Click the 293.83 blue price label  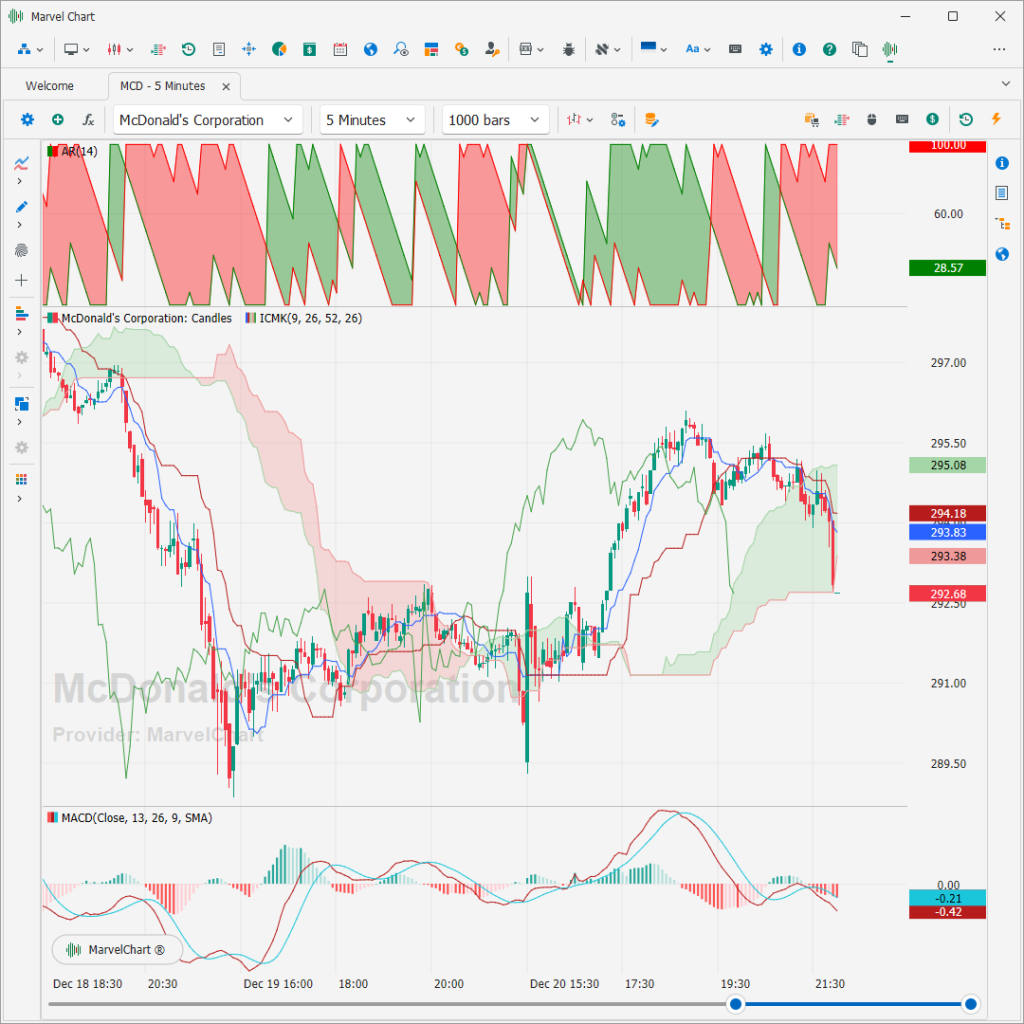pyautogui.click(x=947, y=532)
